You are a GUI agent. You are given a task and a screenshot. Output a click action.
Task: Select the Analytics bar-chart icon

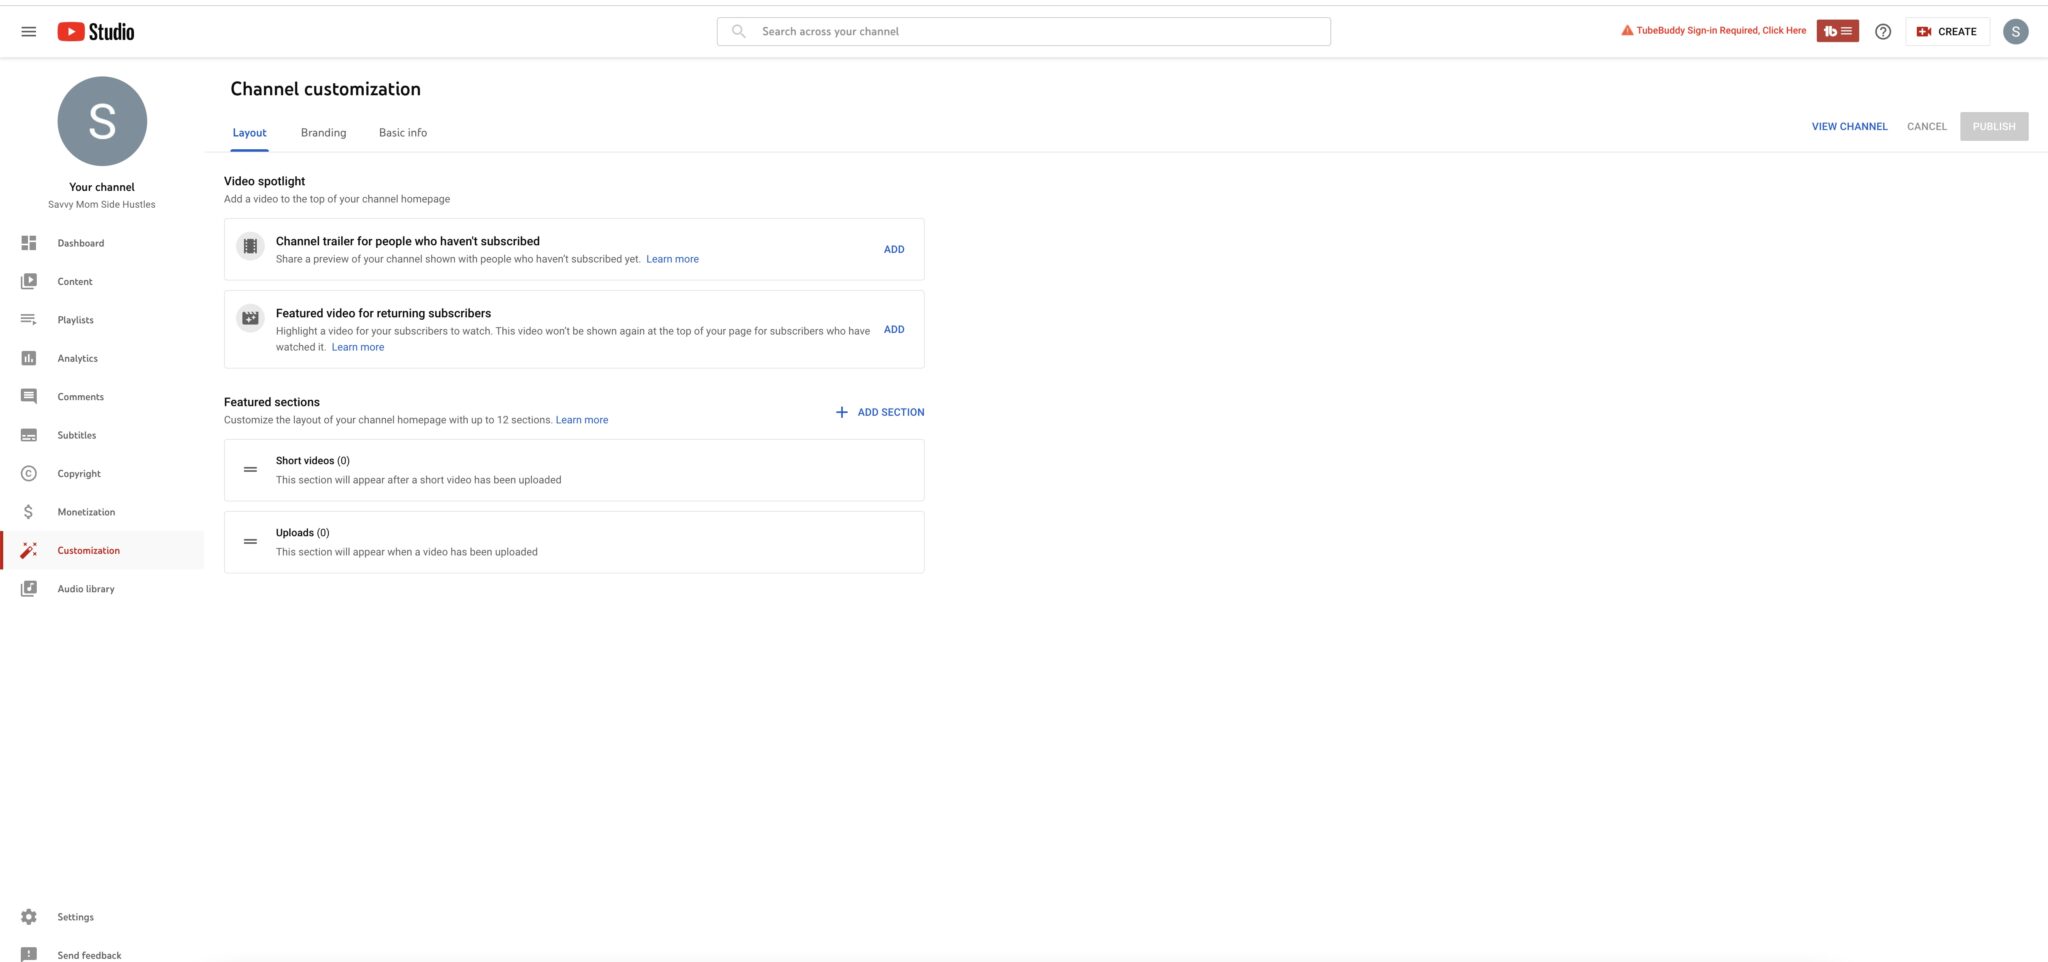pyautogui.click(x=28, y=358)
